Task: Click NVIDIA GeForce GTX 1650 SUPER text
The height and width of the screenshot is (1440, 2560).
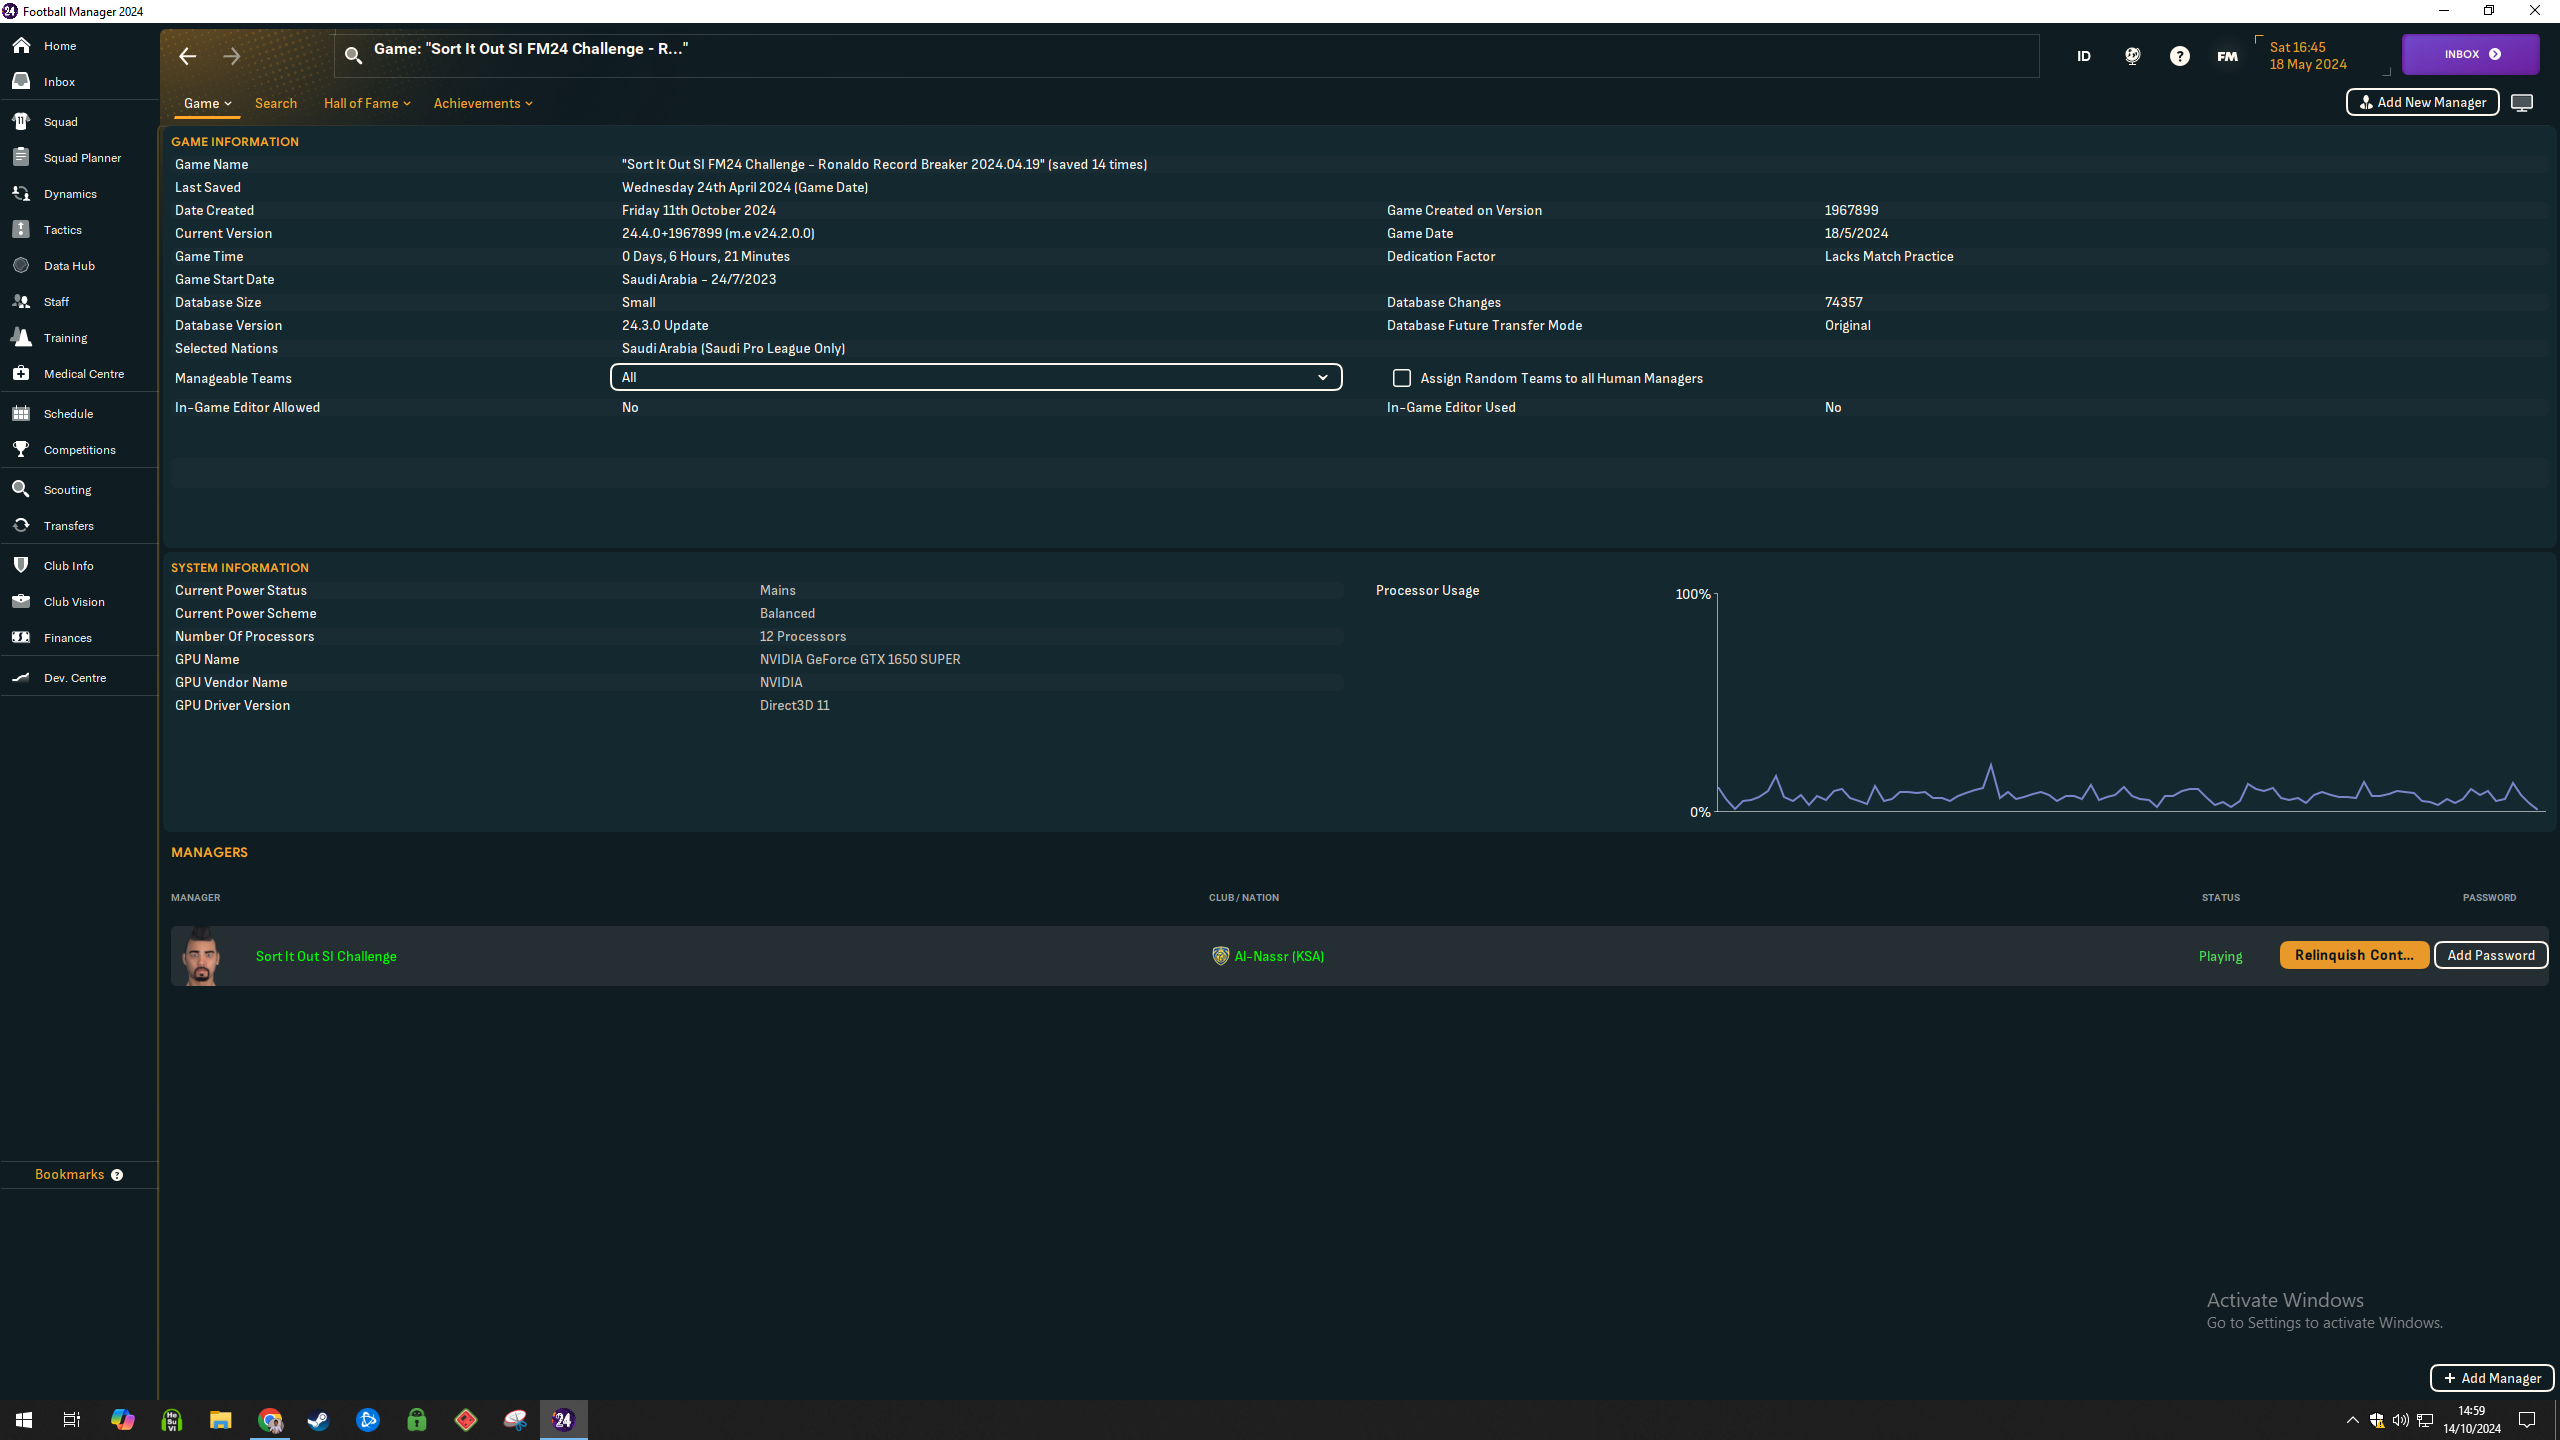Action: coord(860,660)
